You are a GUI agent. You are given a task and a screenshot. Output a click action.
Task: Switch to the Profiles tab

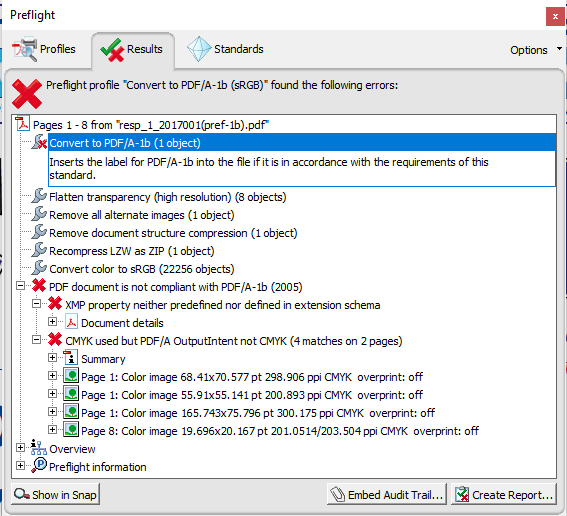pos(44,49)
